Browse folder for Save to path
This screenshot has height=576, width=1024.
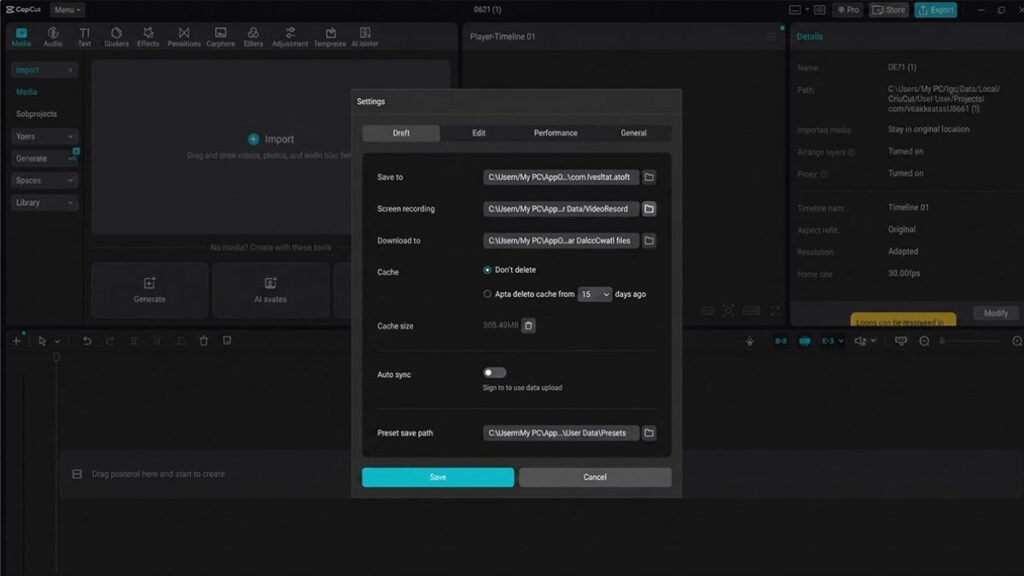[648, 177]
